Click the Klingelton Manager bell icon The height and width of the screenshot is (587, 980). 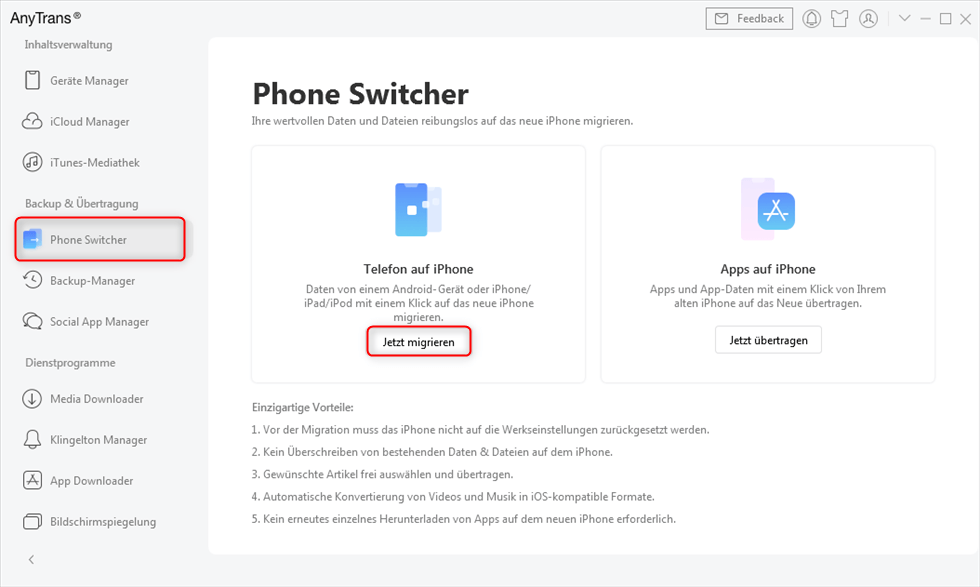32,440
